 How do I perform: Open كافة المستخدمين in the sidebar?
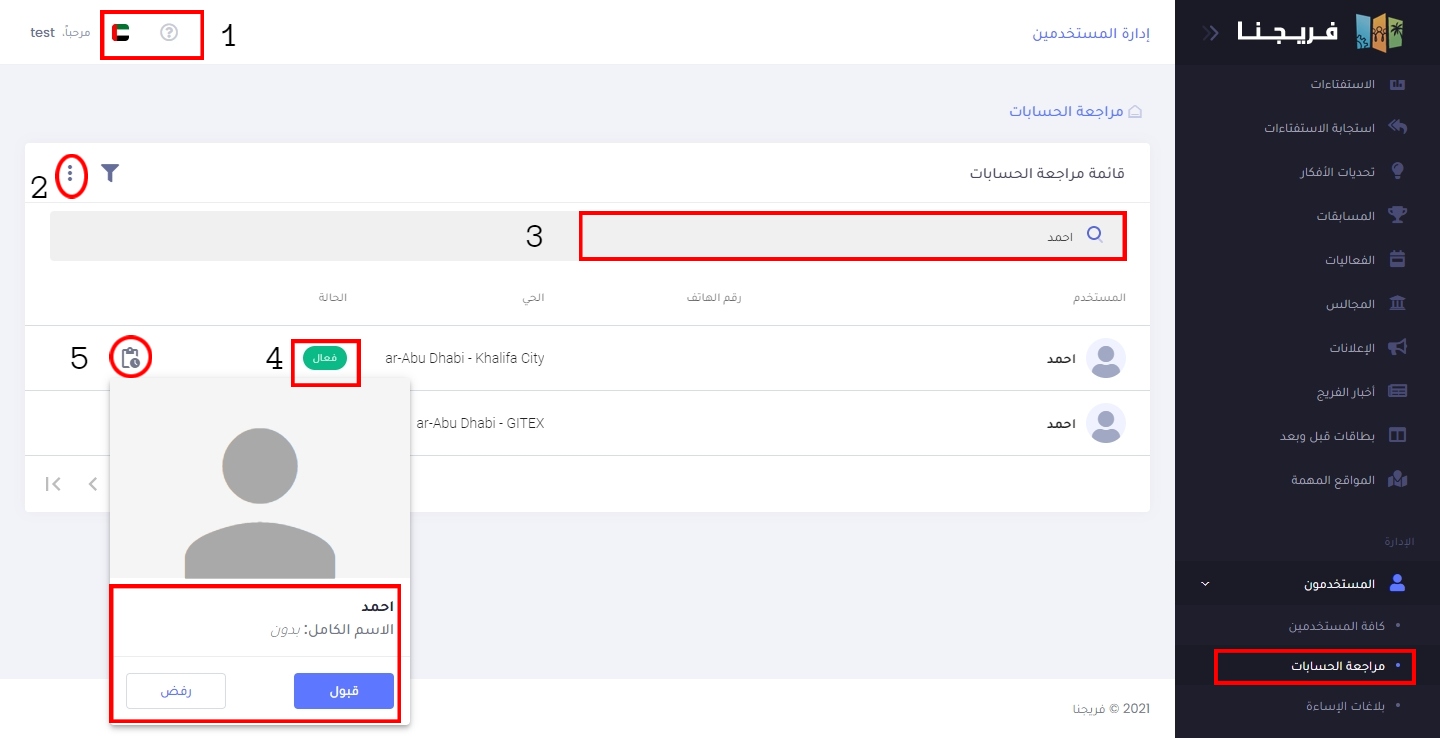(x=1336, y=626)
